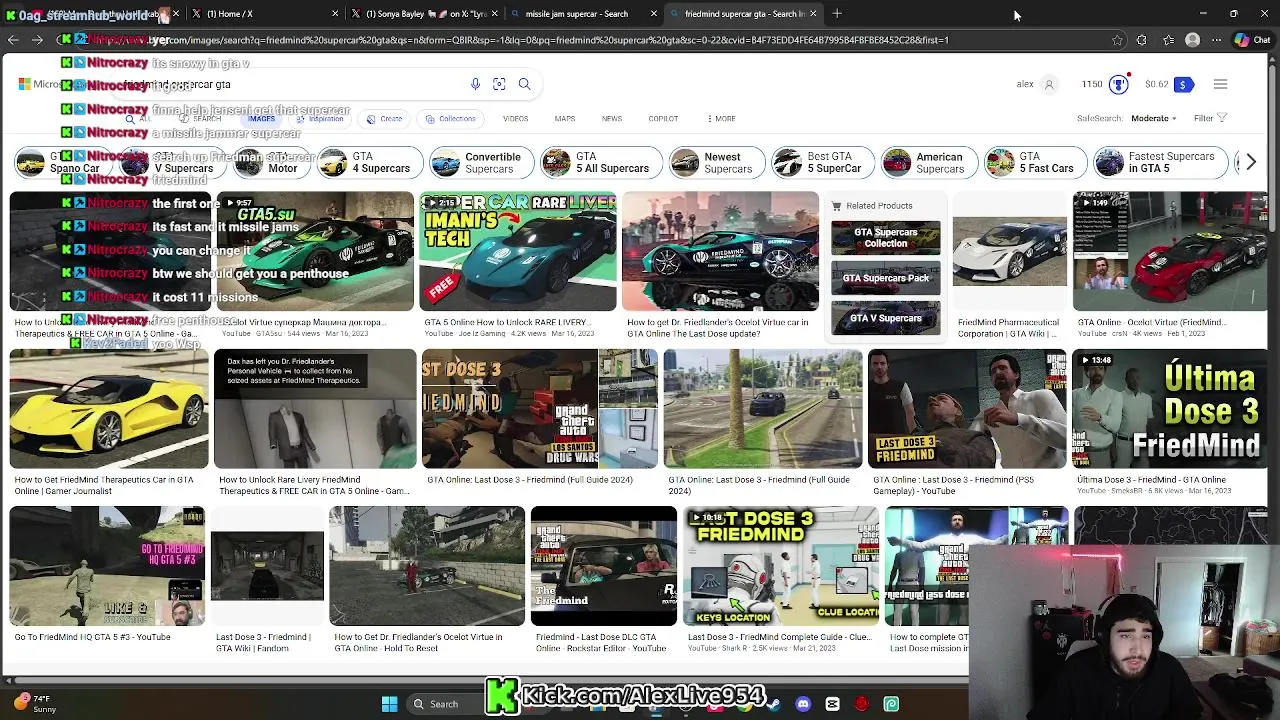Open CapCut from the taskbar

click(832, 704)
